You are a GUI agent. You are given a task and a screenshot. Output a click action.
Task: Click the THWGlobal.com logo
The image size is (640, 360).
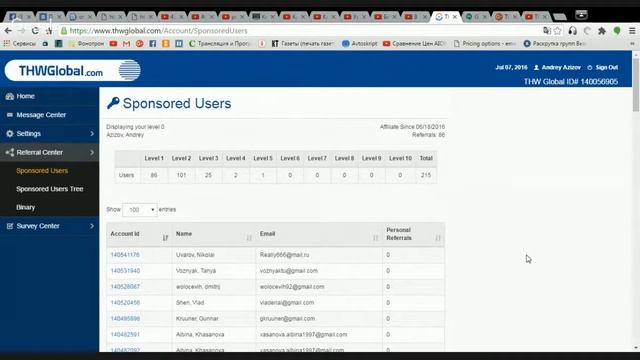(x=73, y=71)
